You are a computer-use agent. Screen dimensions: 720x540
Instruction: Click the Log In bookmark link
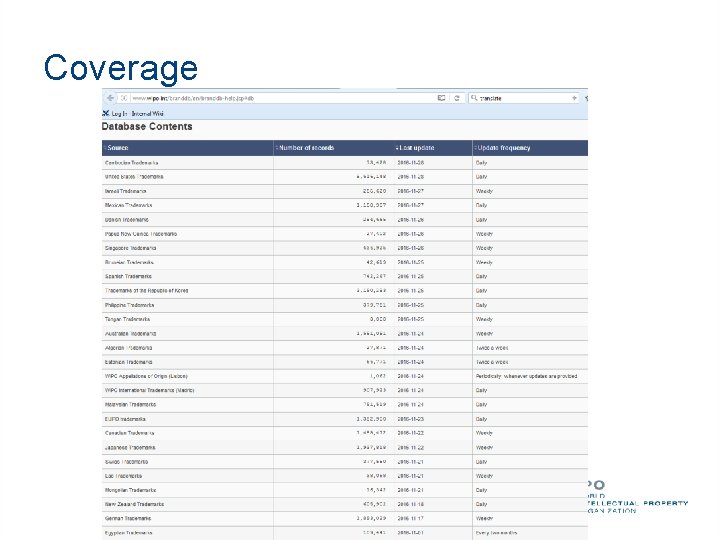click(119, 113)
